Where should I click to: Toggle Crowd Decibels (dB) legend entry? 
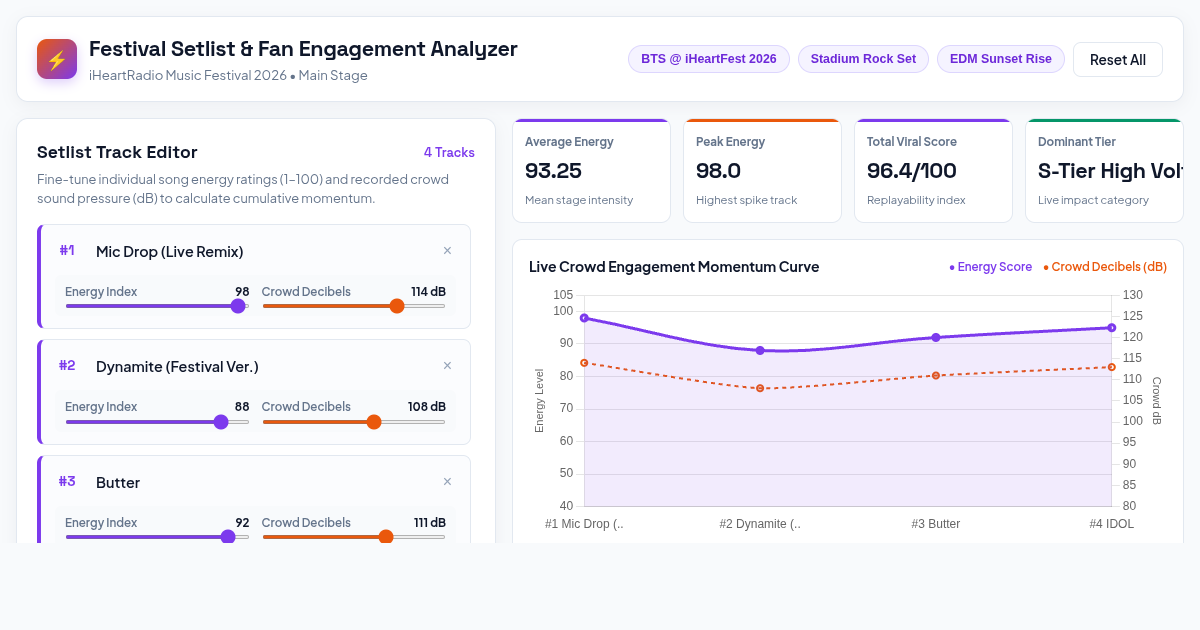(1105, 267)
